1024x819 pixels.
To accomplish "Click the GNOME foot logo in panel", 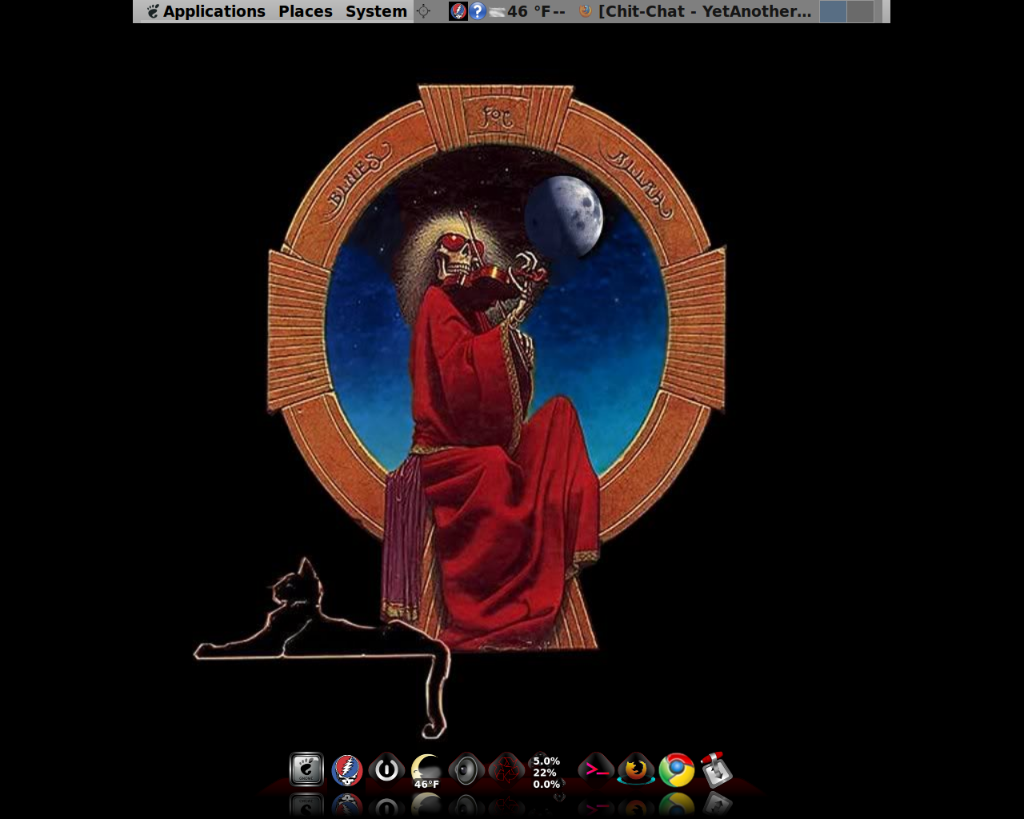I will pyautogui.click(x=153, y=11).
